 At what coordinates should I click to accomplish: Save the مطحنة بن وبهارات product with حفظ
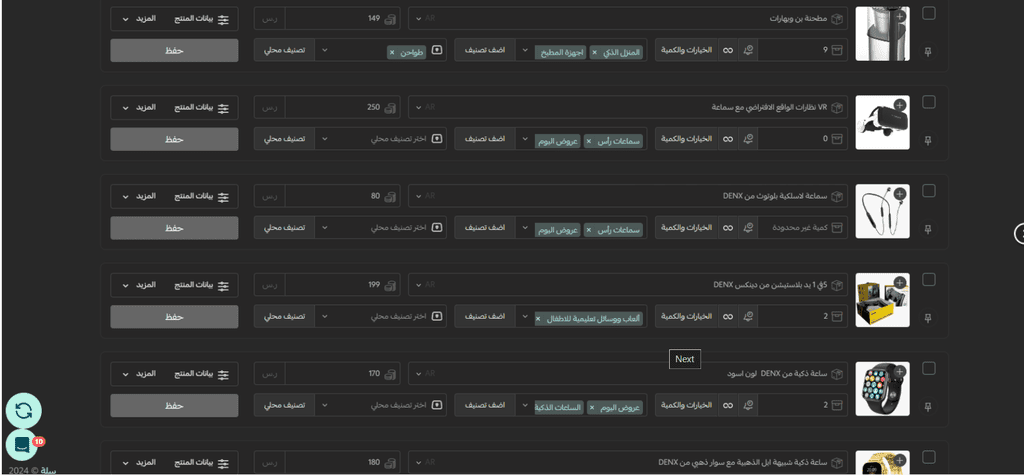coord(174,50)
